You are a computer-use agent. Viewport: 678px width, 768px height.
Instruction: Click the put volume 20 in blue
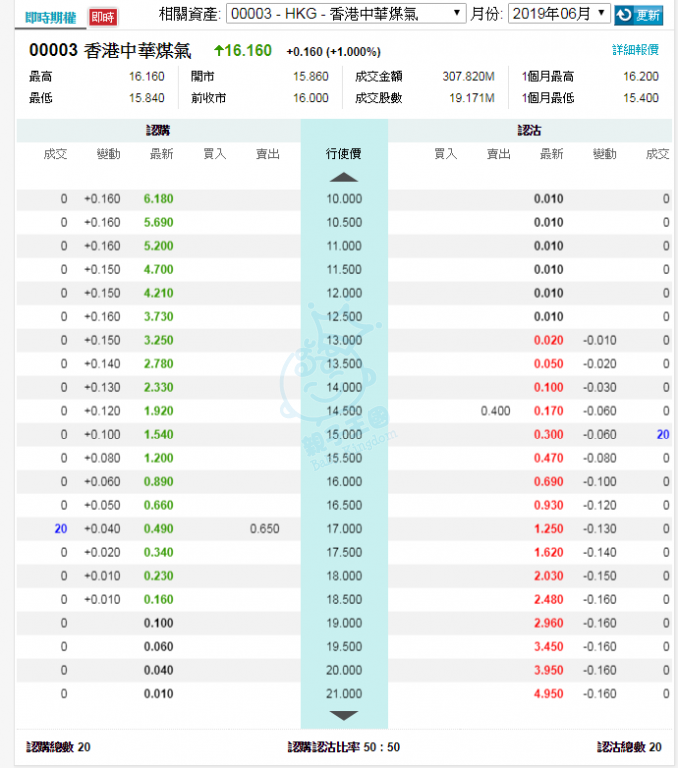(662, 435)
